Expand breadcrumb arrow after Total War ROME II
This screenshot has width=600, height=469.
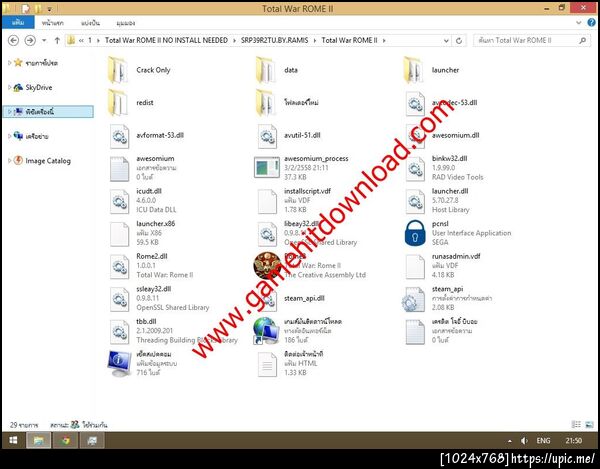coord(384,40)
